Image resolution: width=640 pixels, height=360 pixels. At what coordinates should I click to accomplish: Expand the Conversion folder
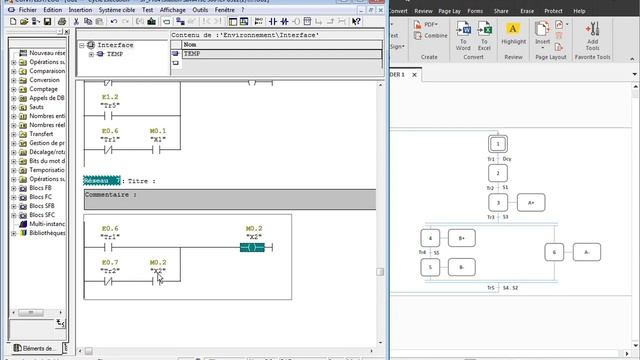(14, 80)
